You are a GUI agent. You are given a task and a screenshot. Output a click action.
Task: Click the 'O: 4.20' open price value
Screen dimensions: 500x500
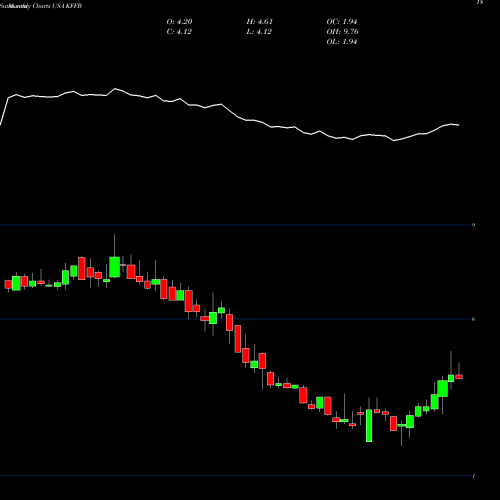[179, 22]
